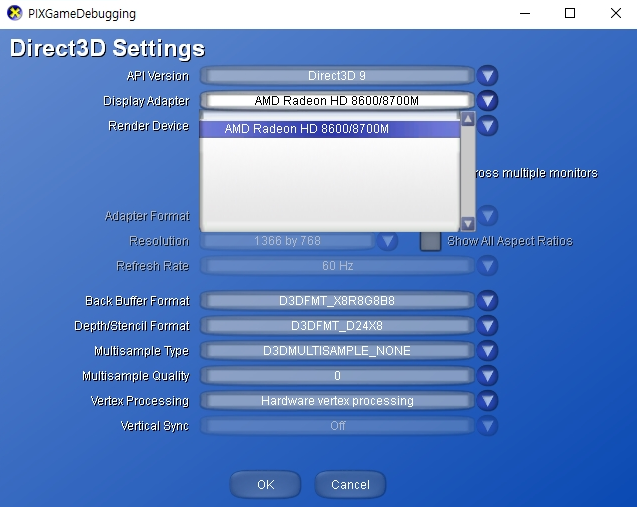Screen dimensions: 637x507
Task: Click the Vertical Sync dropdown arrow
Action: coord(488,426)
